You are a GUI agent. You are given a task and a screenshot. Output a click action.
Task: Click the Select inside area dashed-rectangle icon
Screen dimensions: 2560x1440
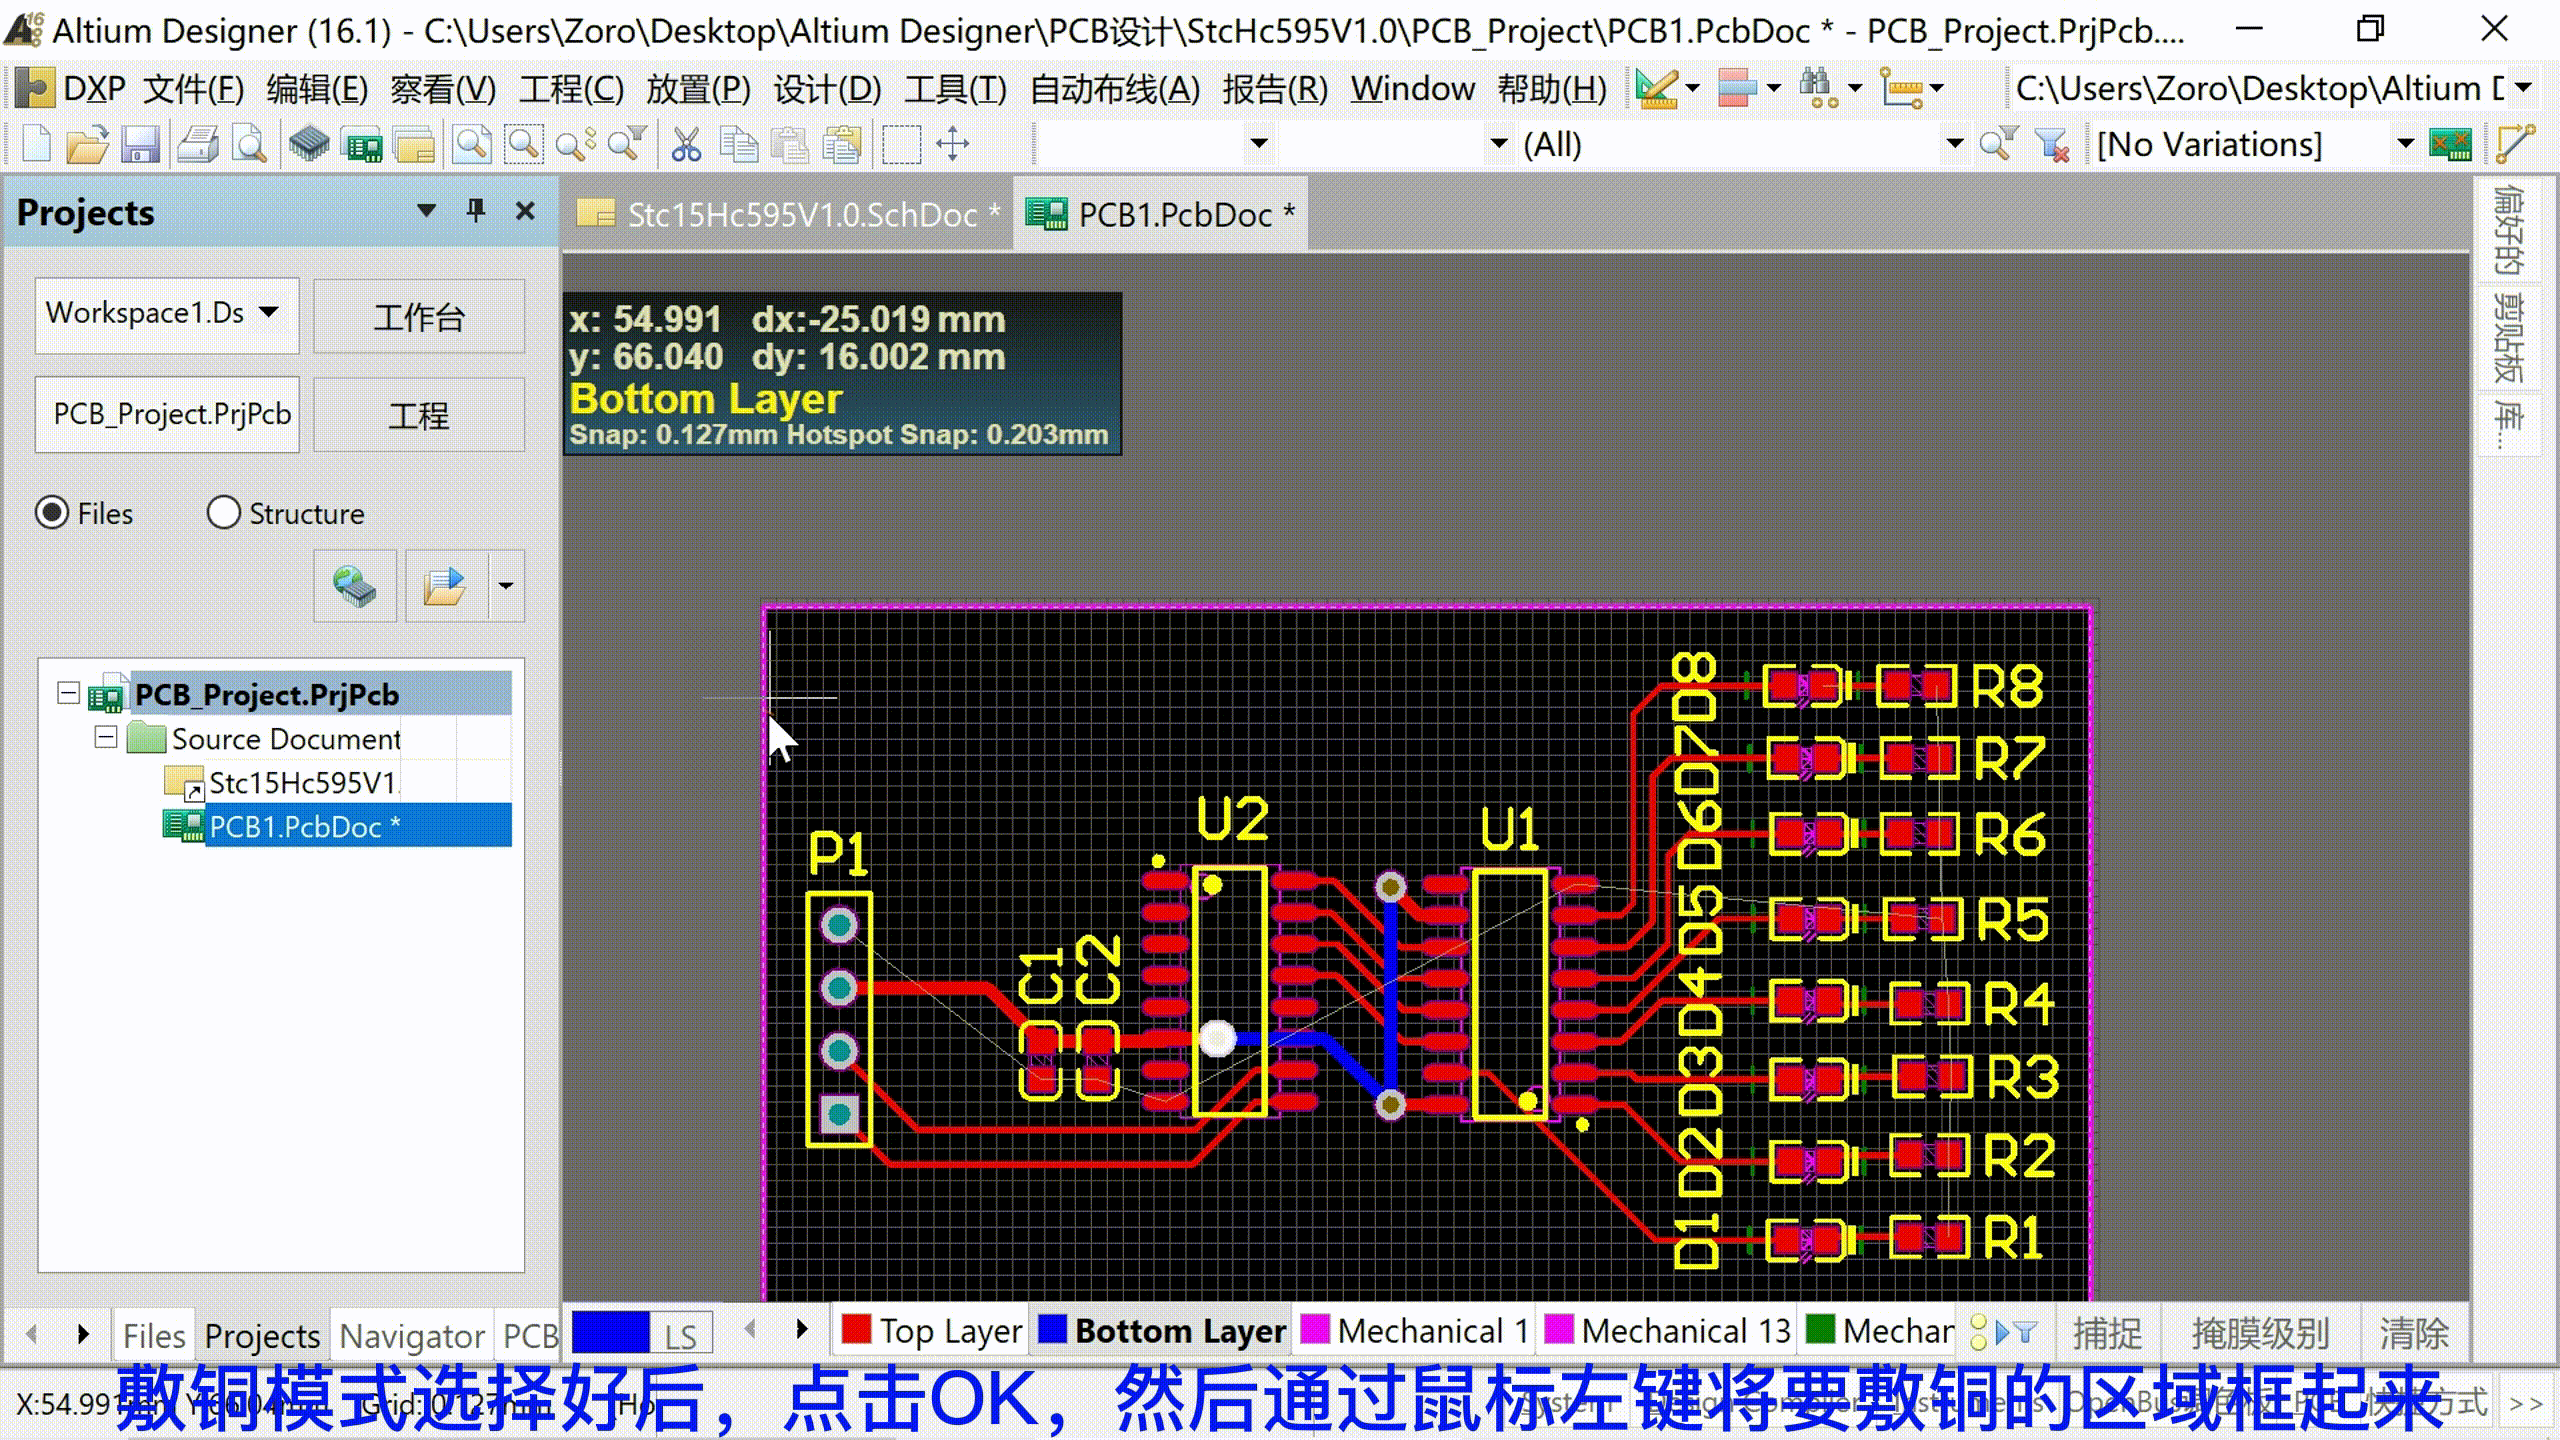[x=901, y=145]
